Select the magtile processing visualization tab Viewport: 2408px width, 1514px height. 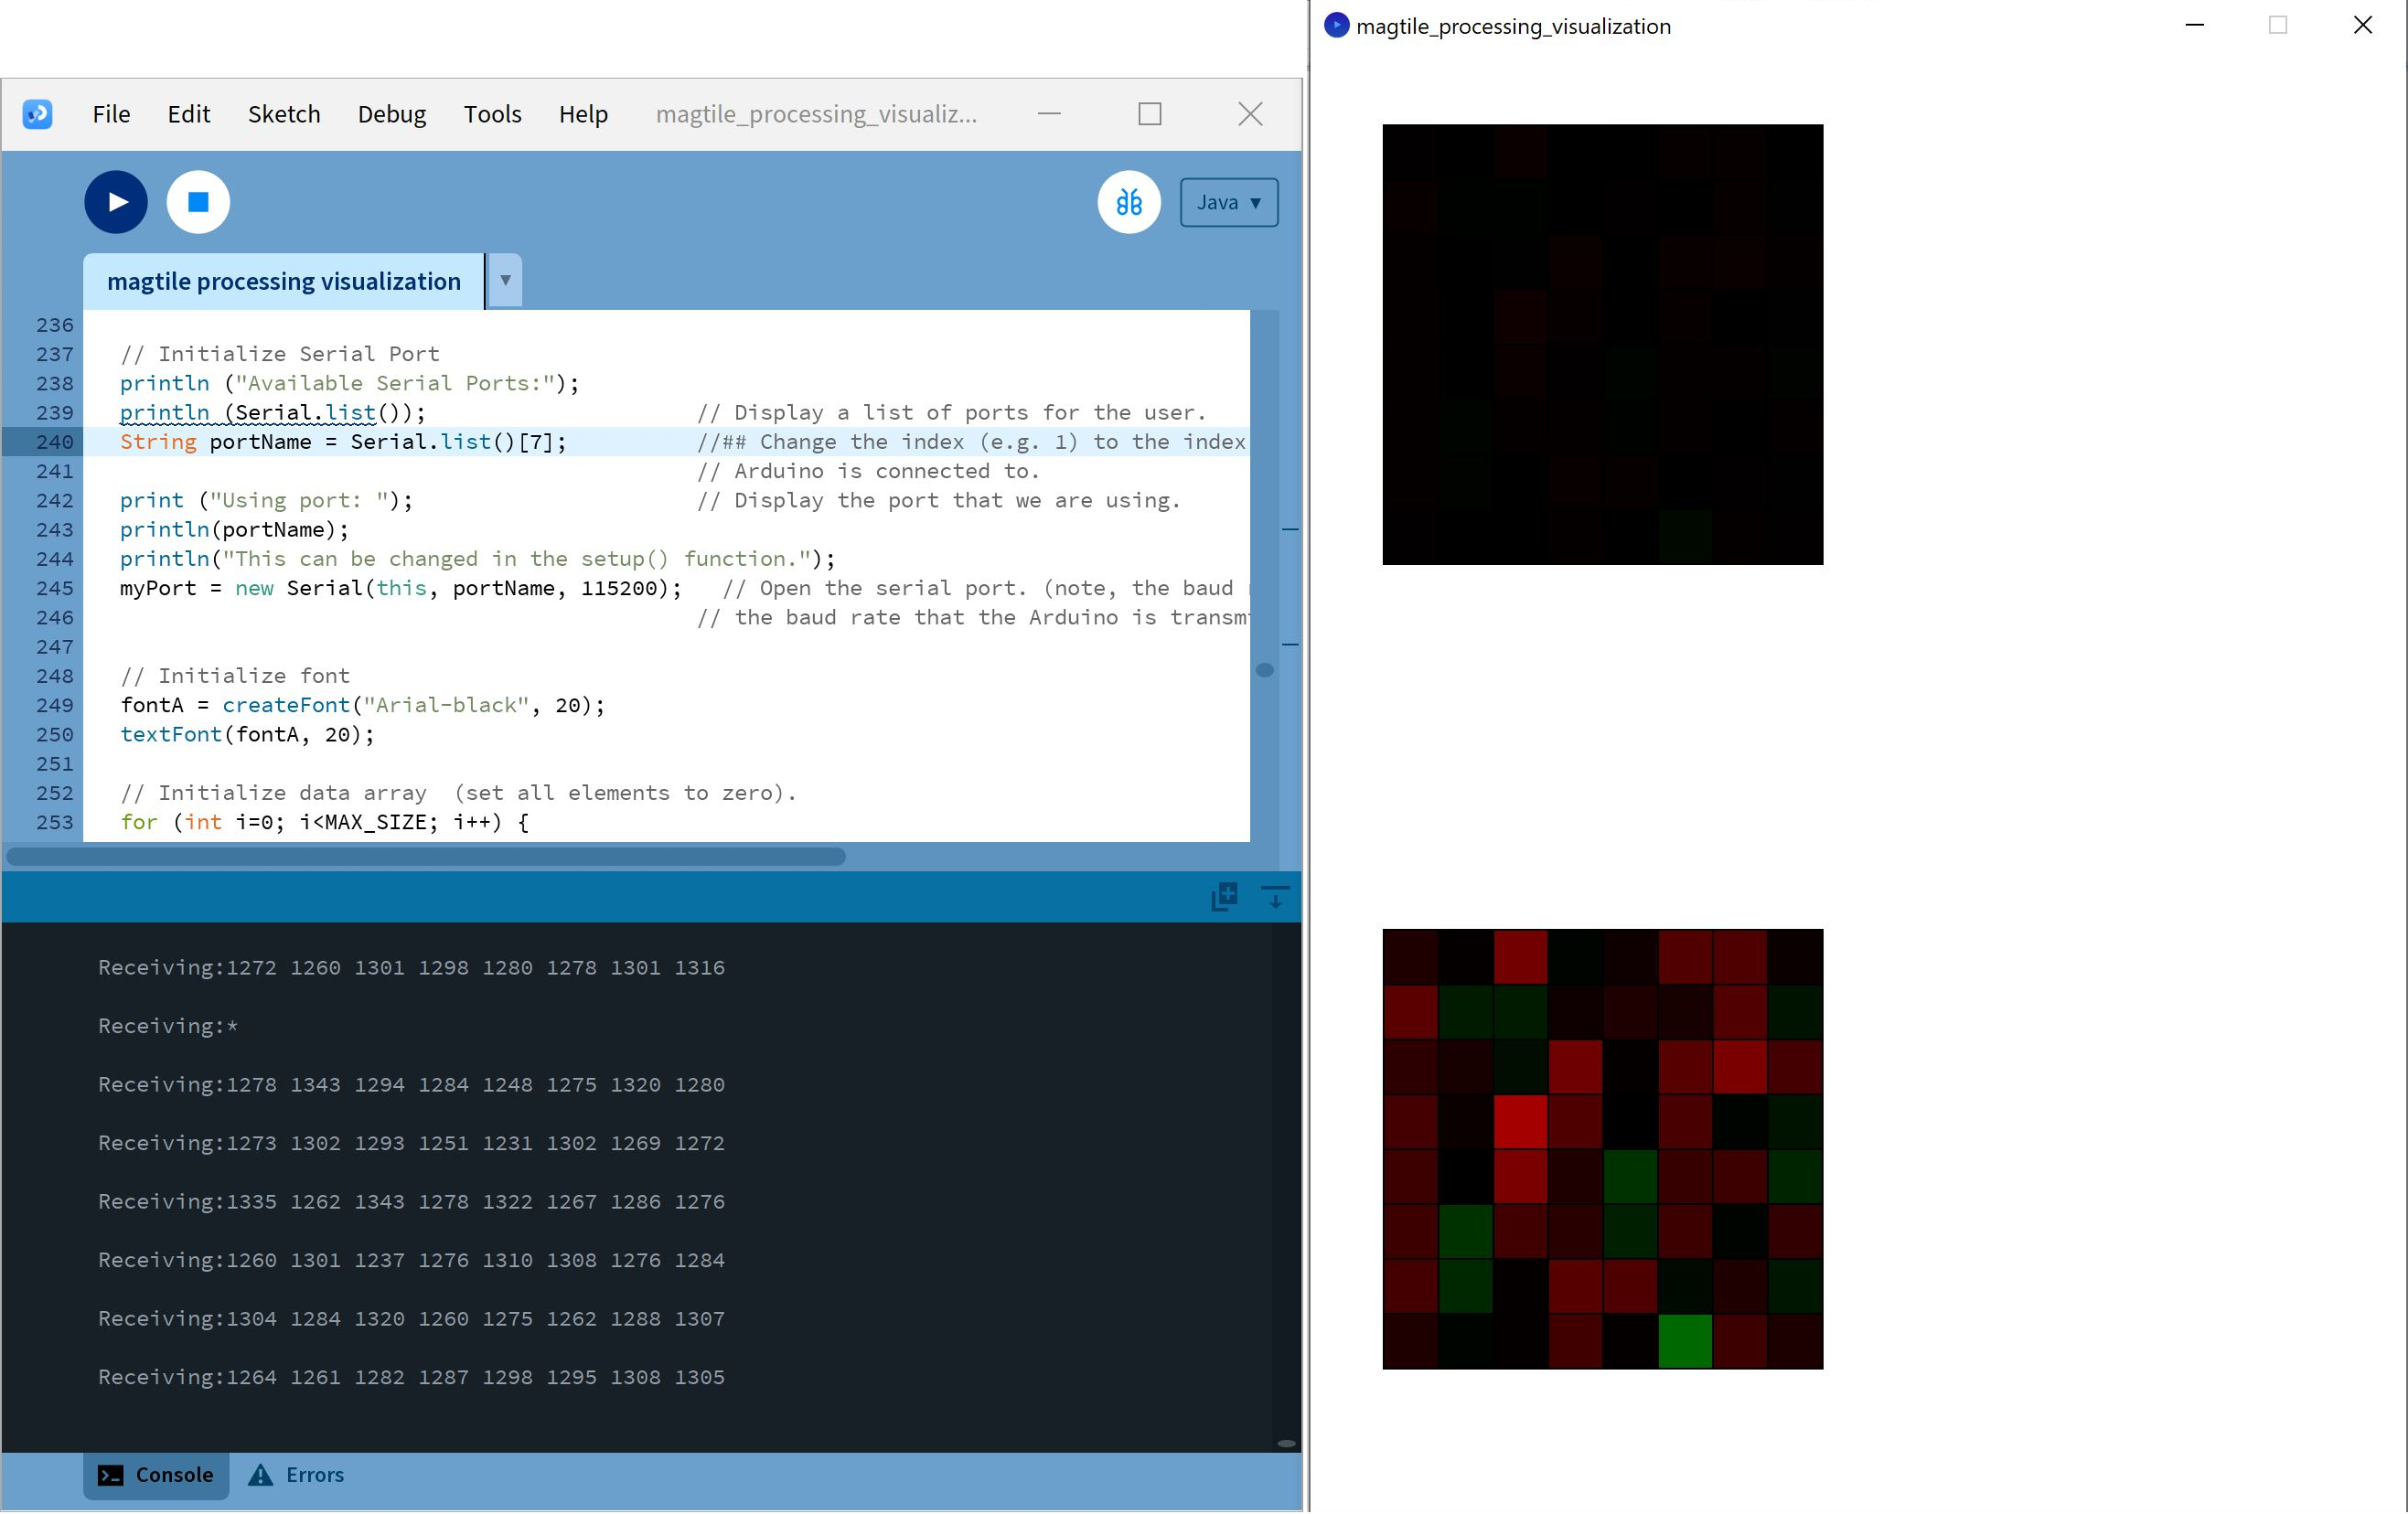284,281
